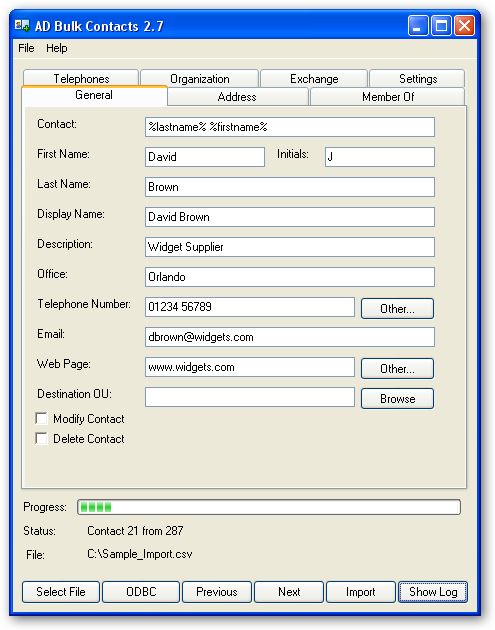Screen dimensions: 495x630
Task: Click into the Destination OU field
Action: point(250,397)
